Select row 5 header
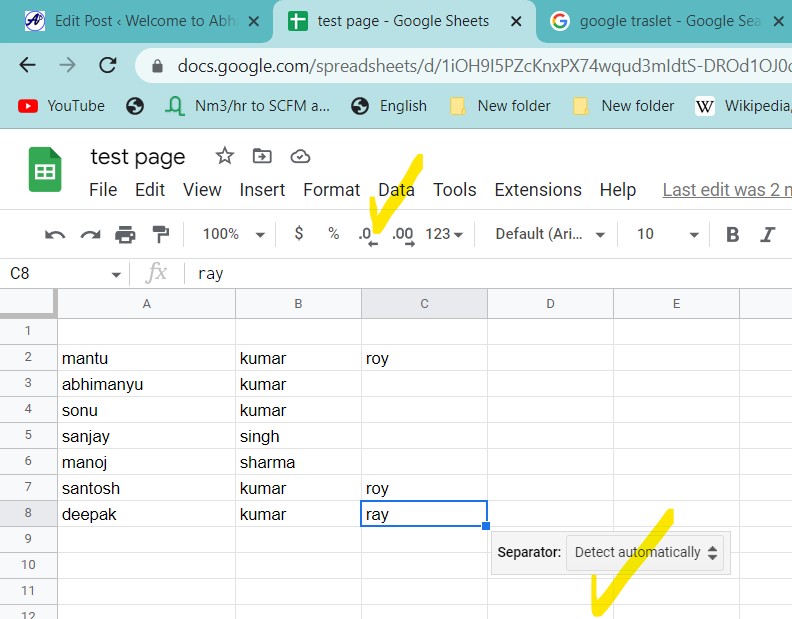The image size is (792, 619). (x=28, y=435)
